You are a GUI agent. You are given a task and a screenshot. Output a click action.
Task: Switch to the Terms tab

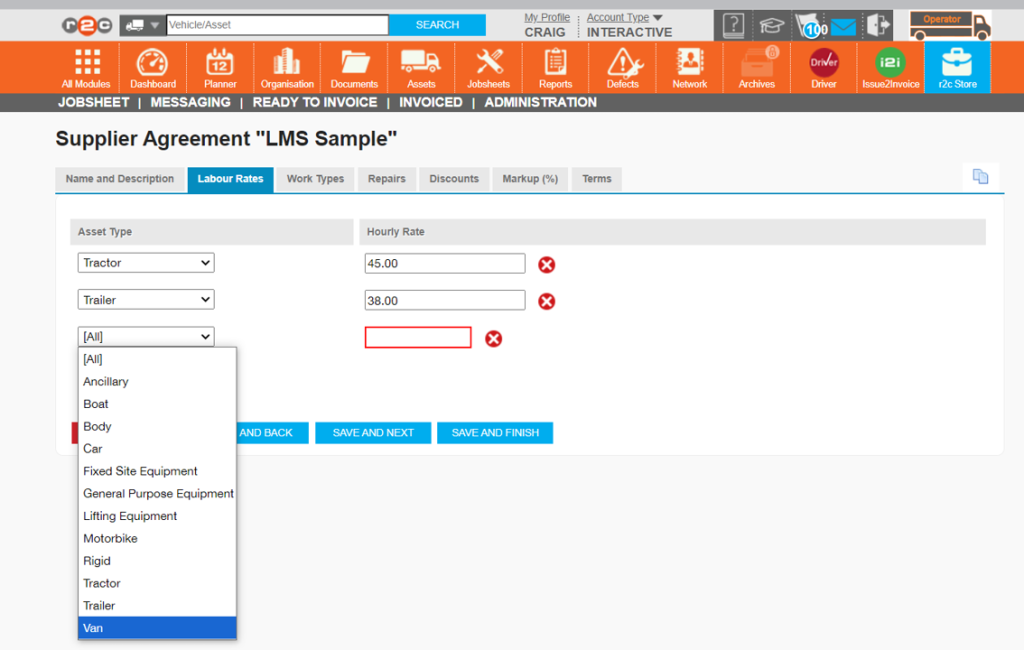click(x=596, y=179)
